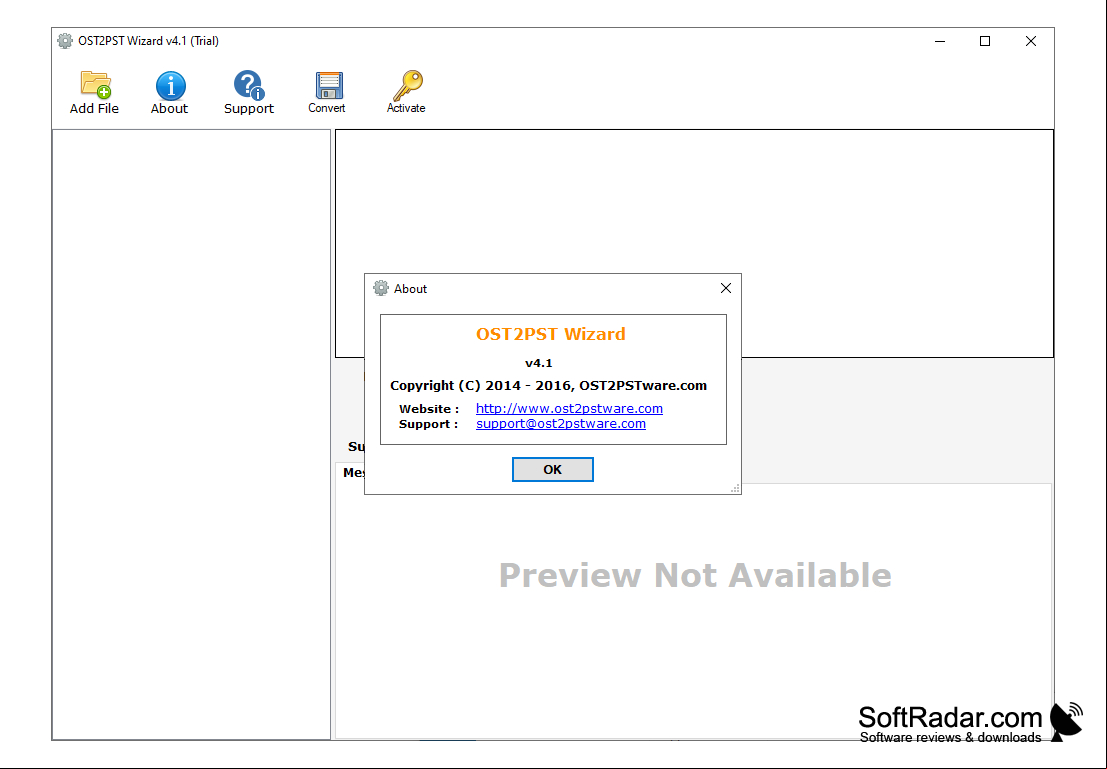The image size is (1107, 769).
Task: Click OK in the About dialog
Action: [553, 470]
